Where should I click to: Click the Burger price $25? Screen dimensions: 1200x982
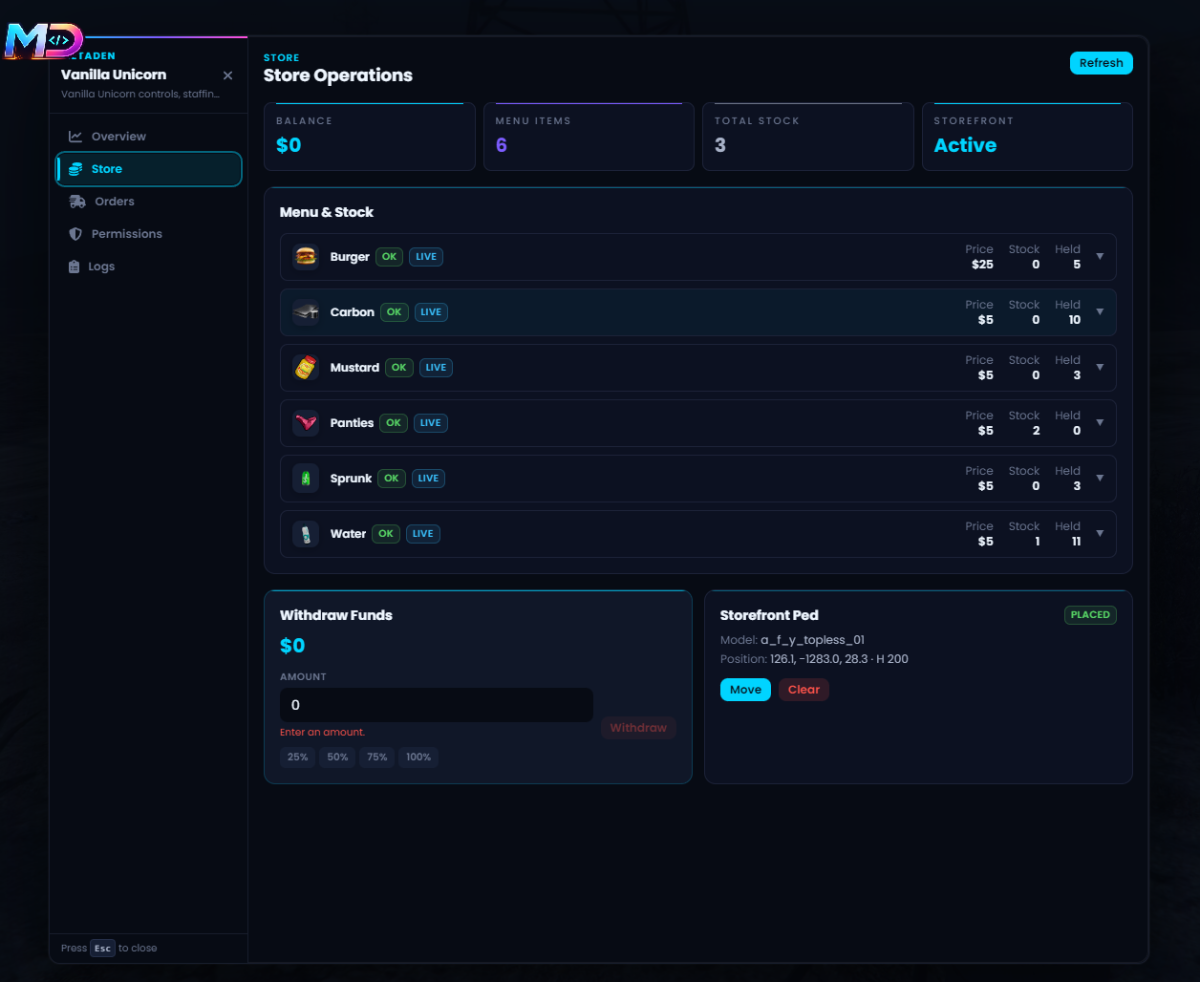point(982,265)
